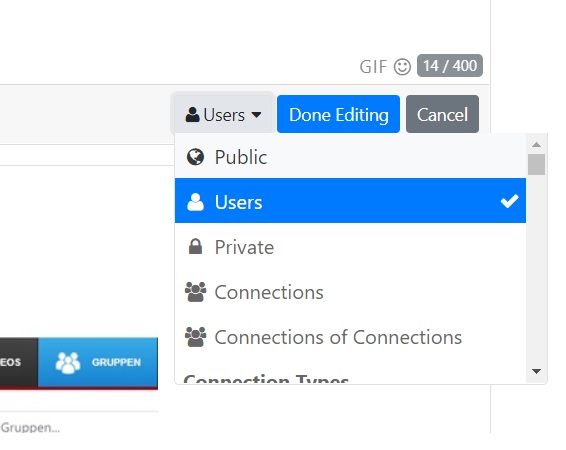566x450 pixels.
Task: Click the group icon for Connections of Connections
Action: (195, 337)
